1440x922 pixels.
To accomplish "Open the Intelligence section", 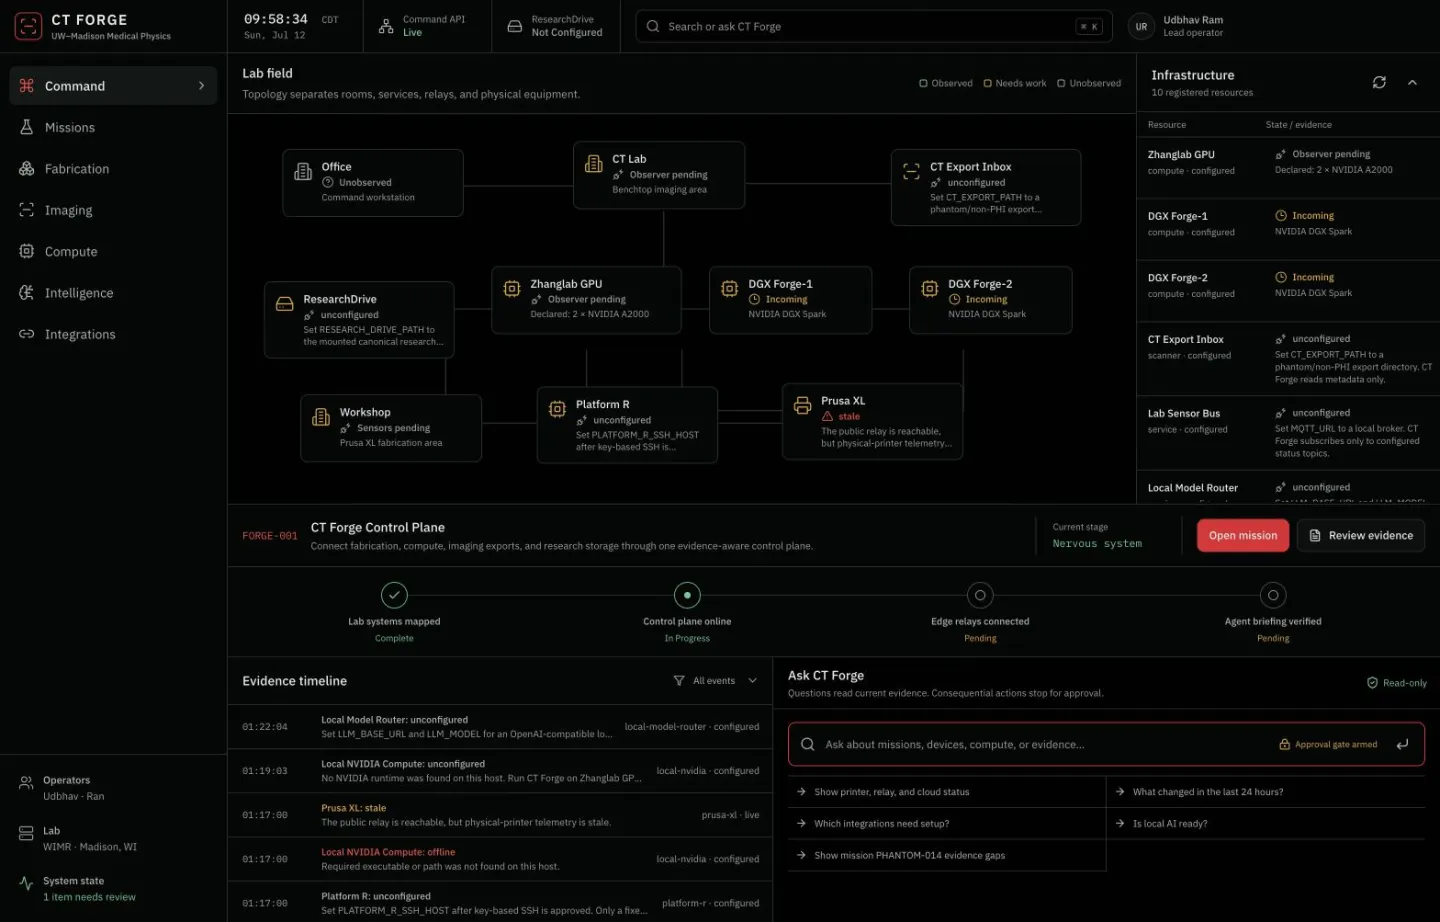I will point(113,293).
